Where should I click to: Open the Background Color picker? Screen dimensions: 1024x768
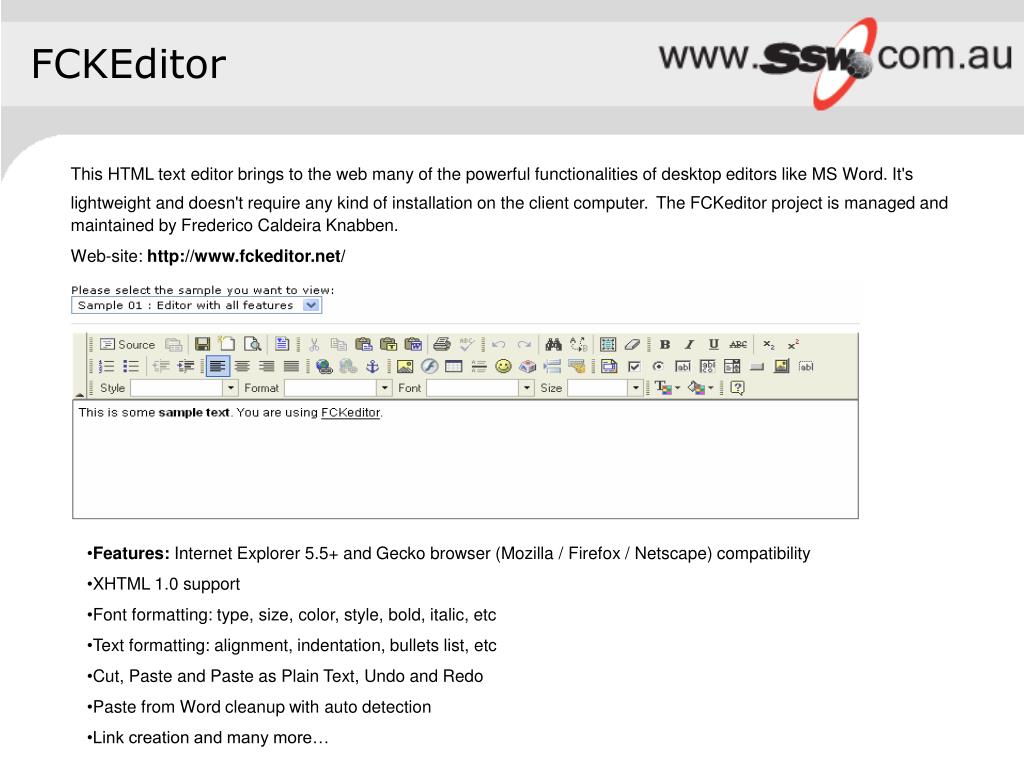tap(701, 388)
